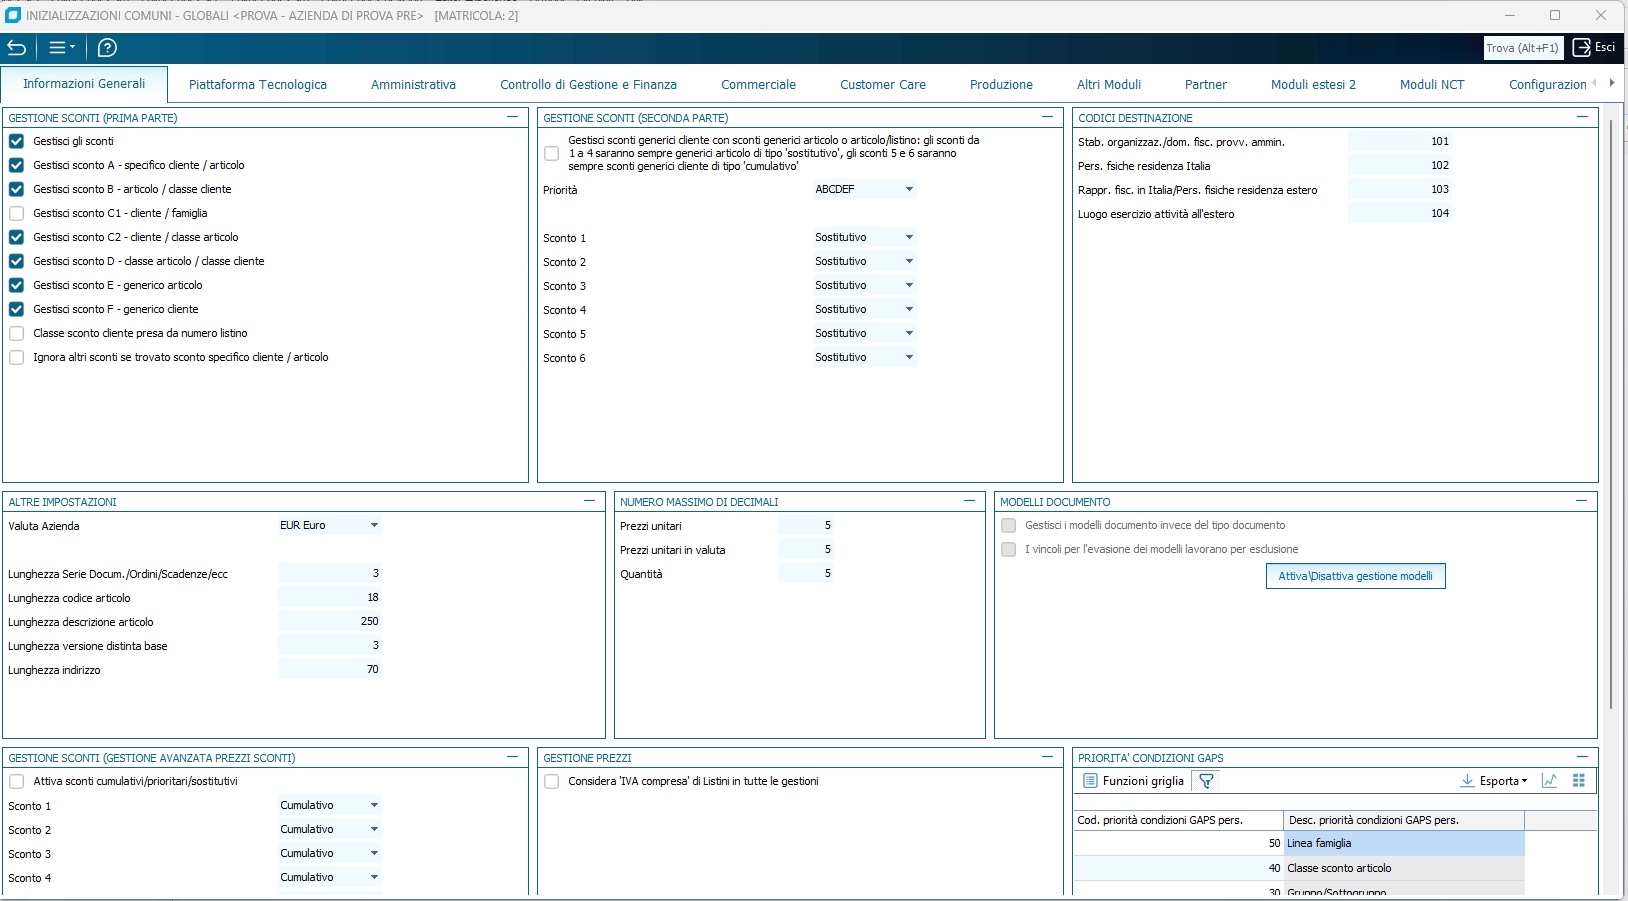Open the chart view icon in GAPS grid

[1549, 781]
